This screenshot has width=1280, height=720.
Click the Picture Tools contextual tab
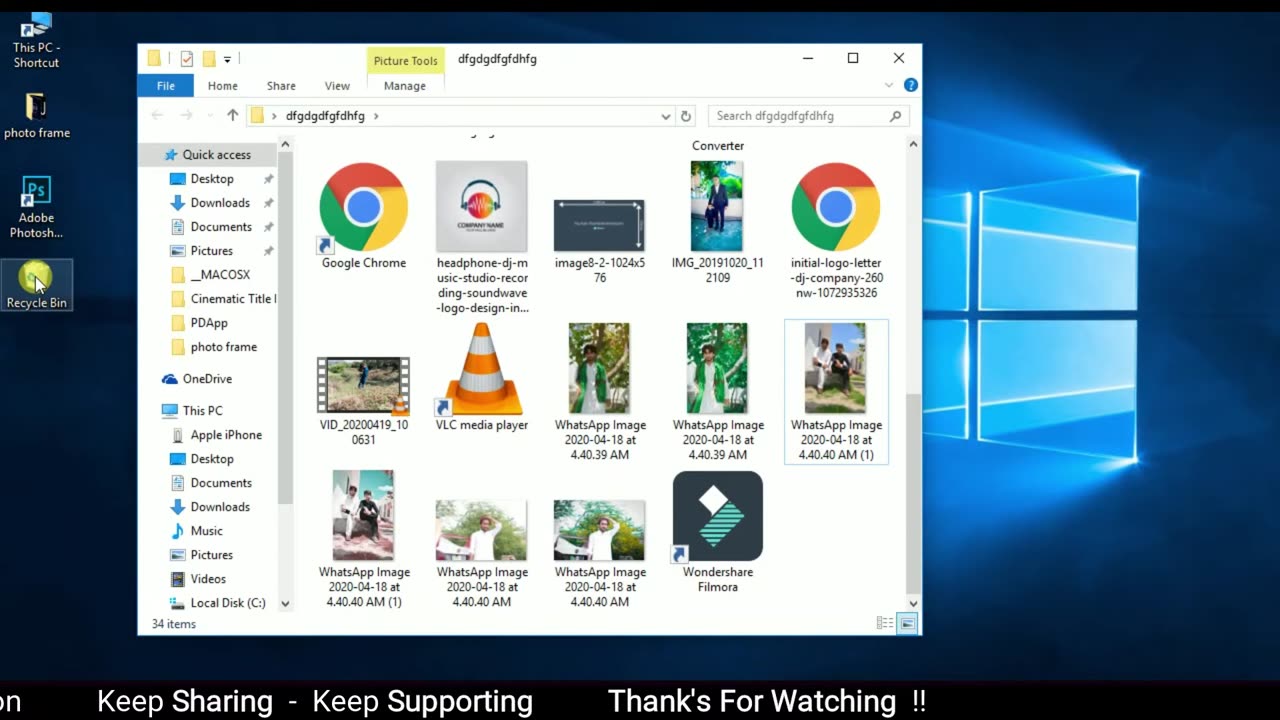click(x=405, y=61)
